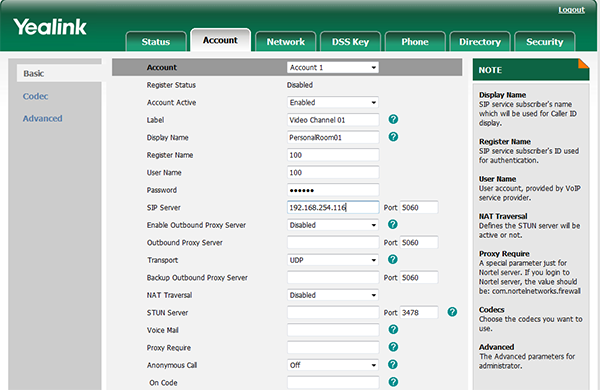Open help for Enable Outbound Proxy Server
This screenshot has width=600, height=390.
point(393,224)
